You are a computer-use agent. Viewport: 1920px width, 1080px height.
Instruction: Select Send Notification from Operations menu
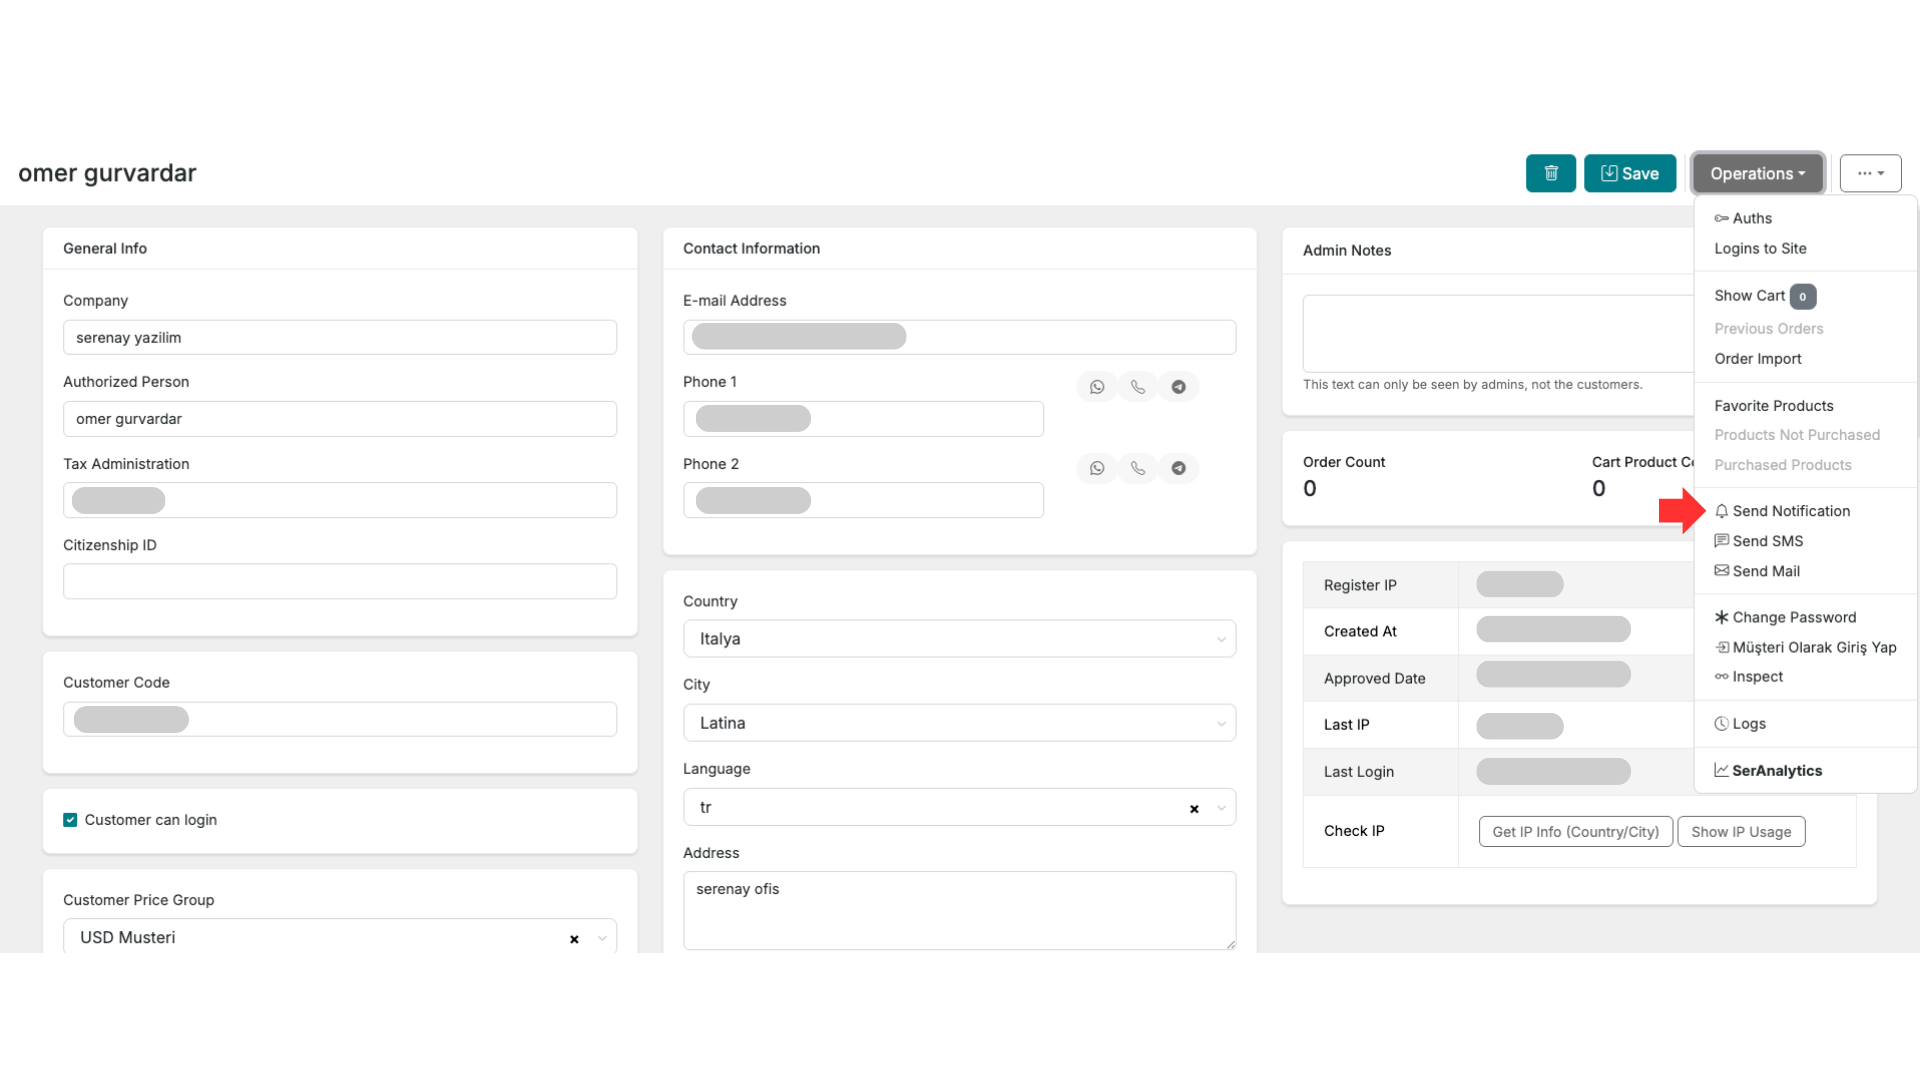[x=1790, y=511]
